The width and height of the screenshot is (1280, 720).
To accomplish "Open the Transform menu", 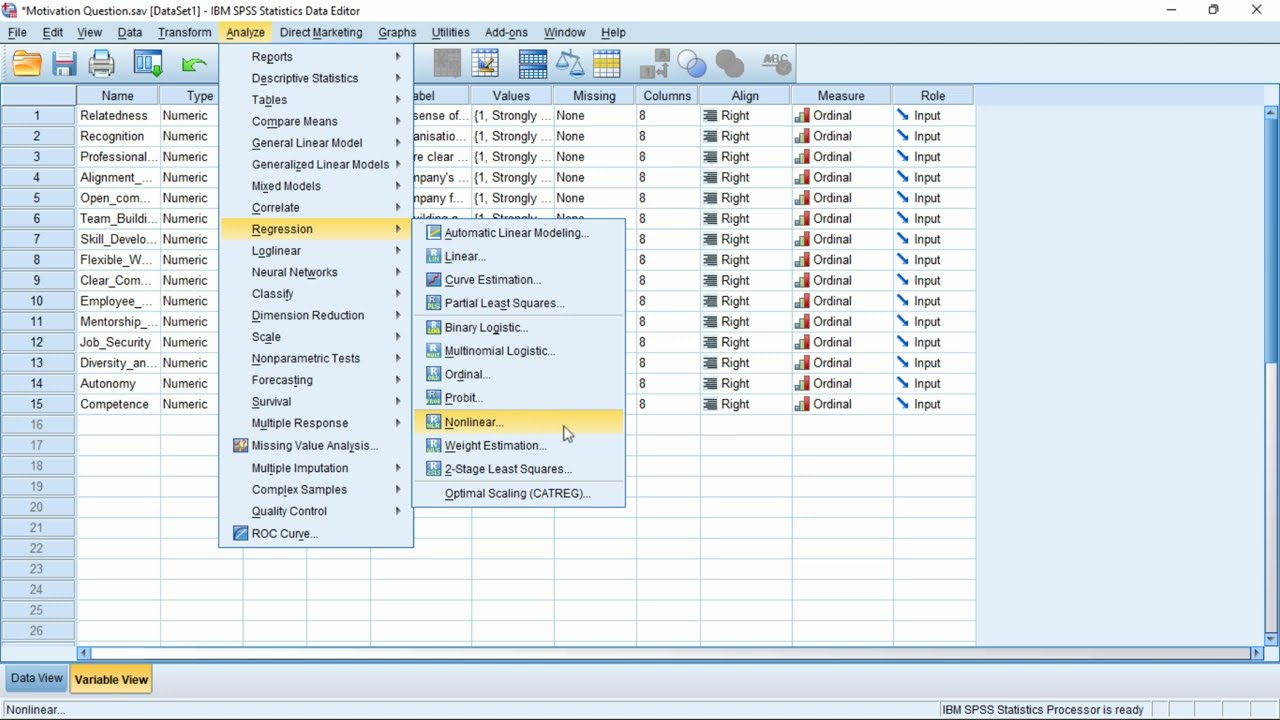I will tap(184, 32).
